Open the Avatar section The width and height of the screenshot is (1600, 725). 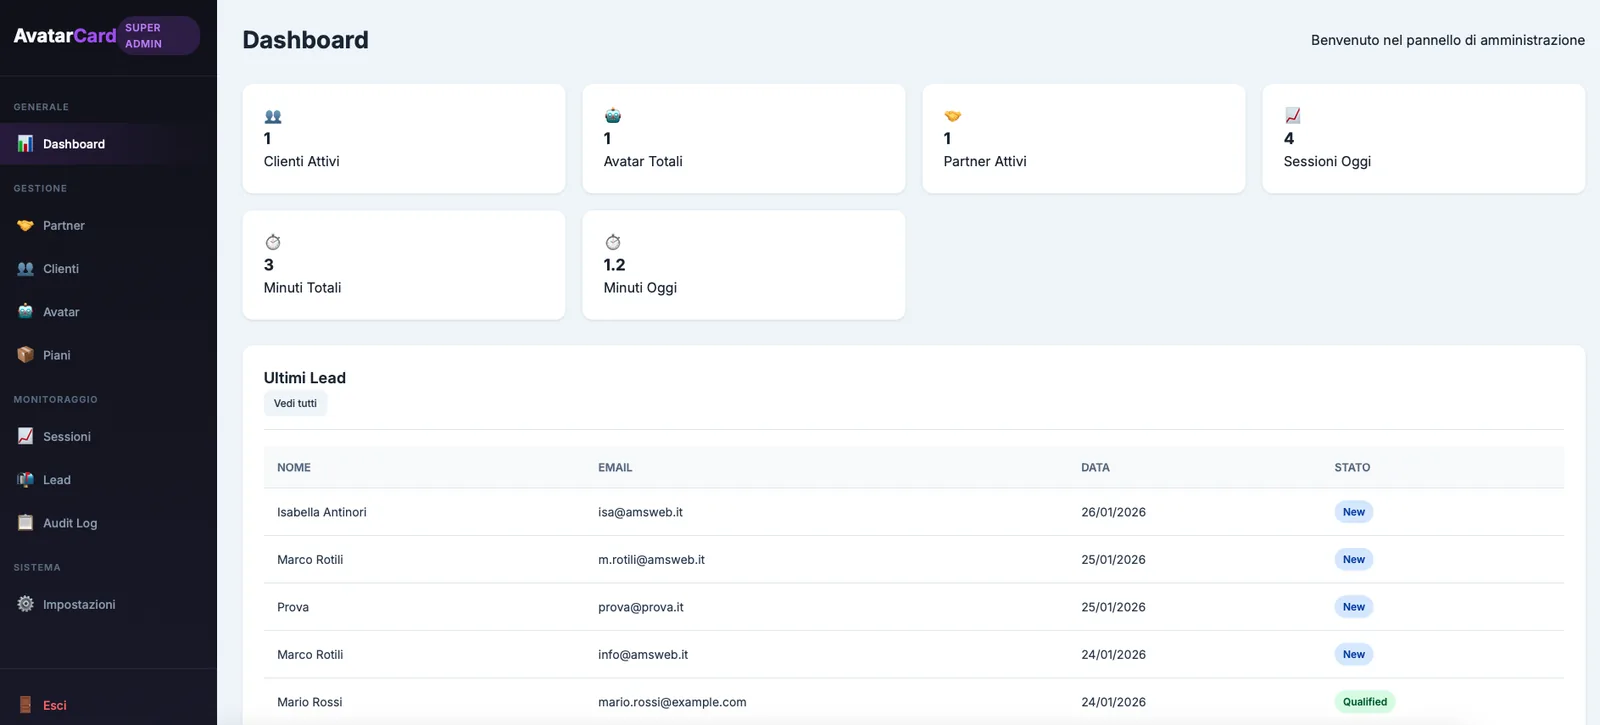click(108, 312)
